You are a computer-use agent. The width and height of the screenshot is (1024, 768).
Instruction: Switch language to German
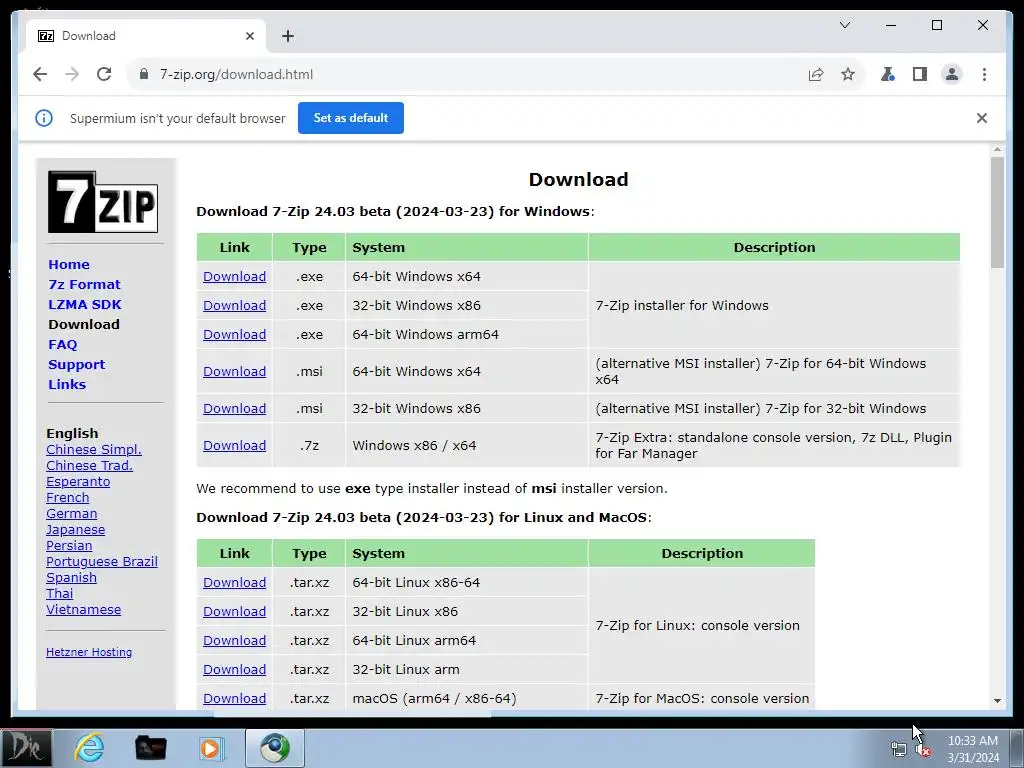71,513
